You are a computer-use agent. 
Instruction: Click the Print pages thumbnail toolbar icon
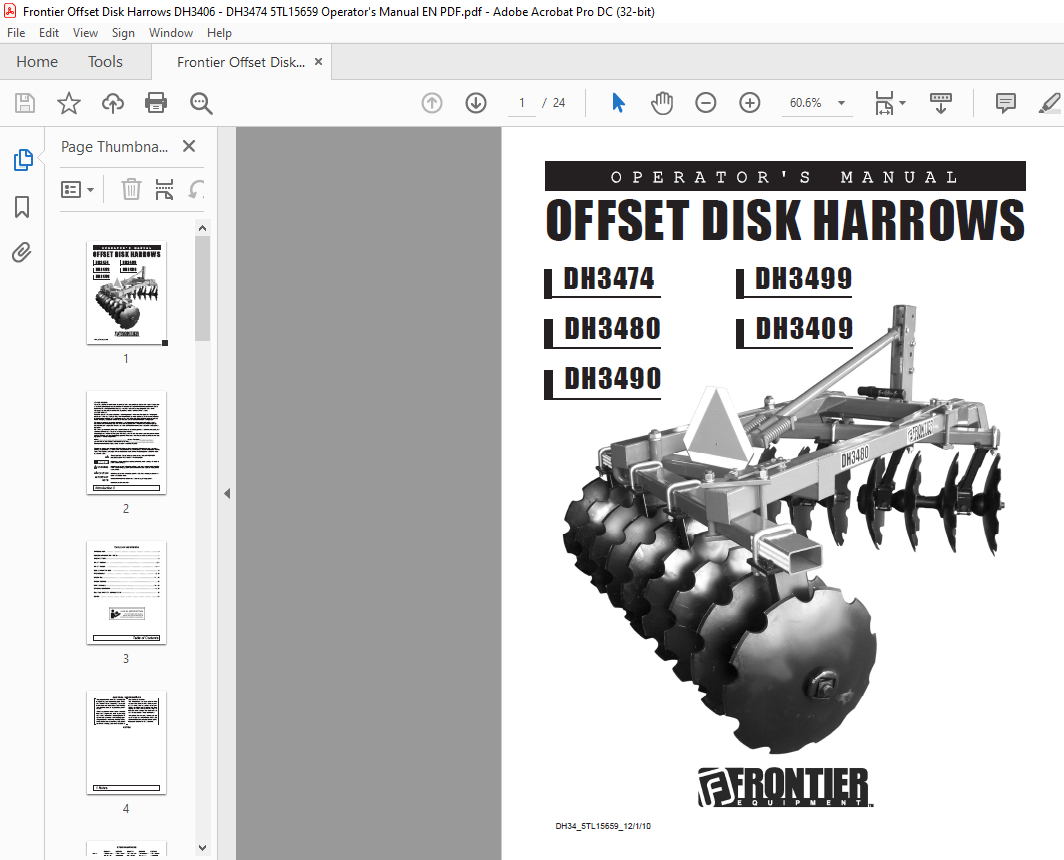(x=164, y=189)
